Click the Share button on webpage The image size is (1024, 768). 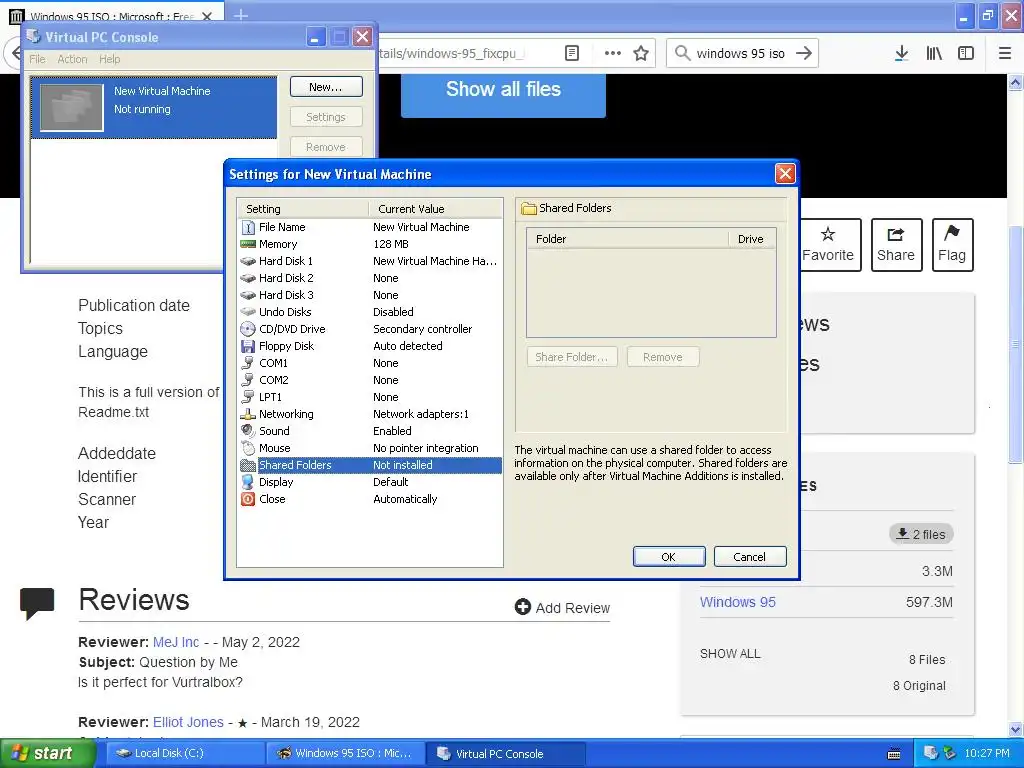point(896,244)
